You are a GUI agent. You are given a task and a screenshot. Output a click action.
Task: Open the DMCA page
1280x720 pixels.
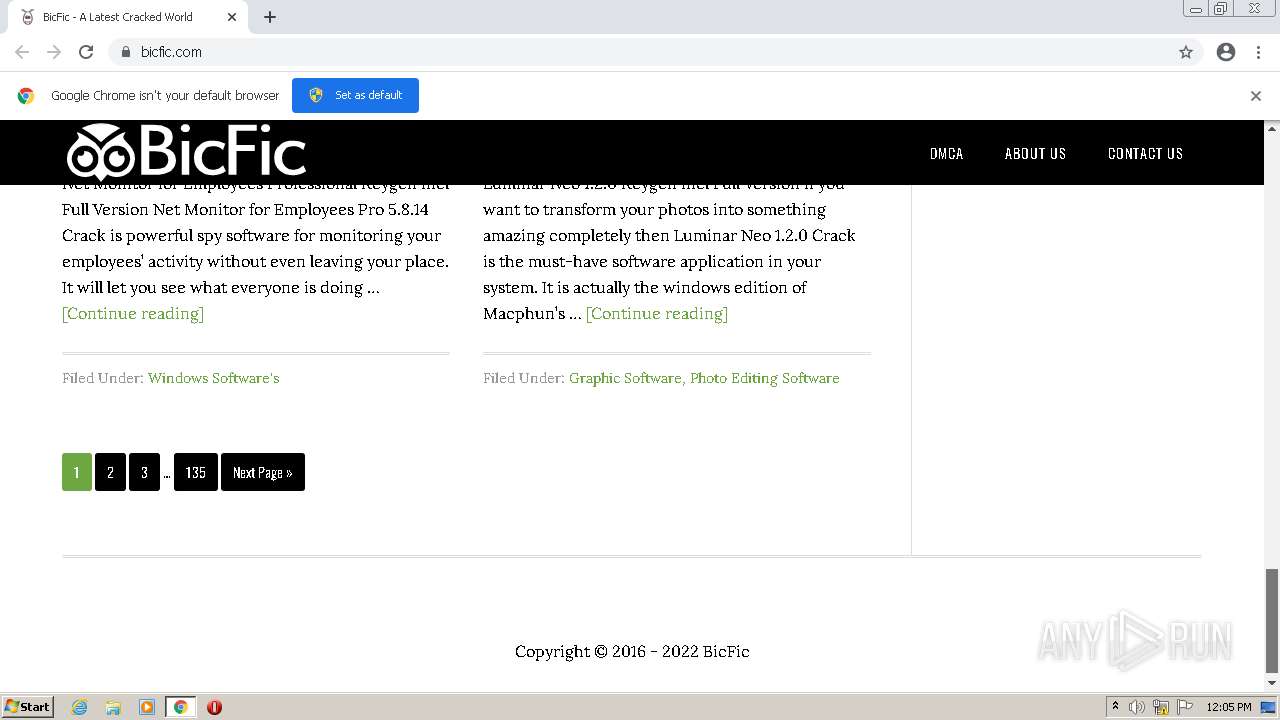(x=946, y=153)
